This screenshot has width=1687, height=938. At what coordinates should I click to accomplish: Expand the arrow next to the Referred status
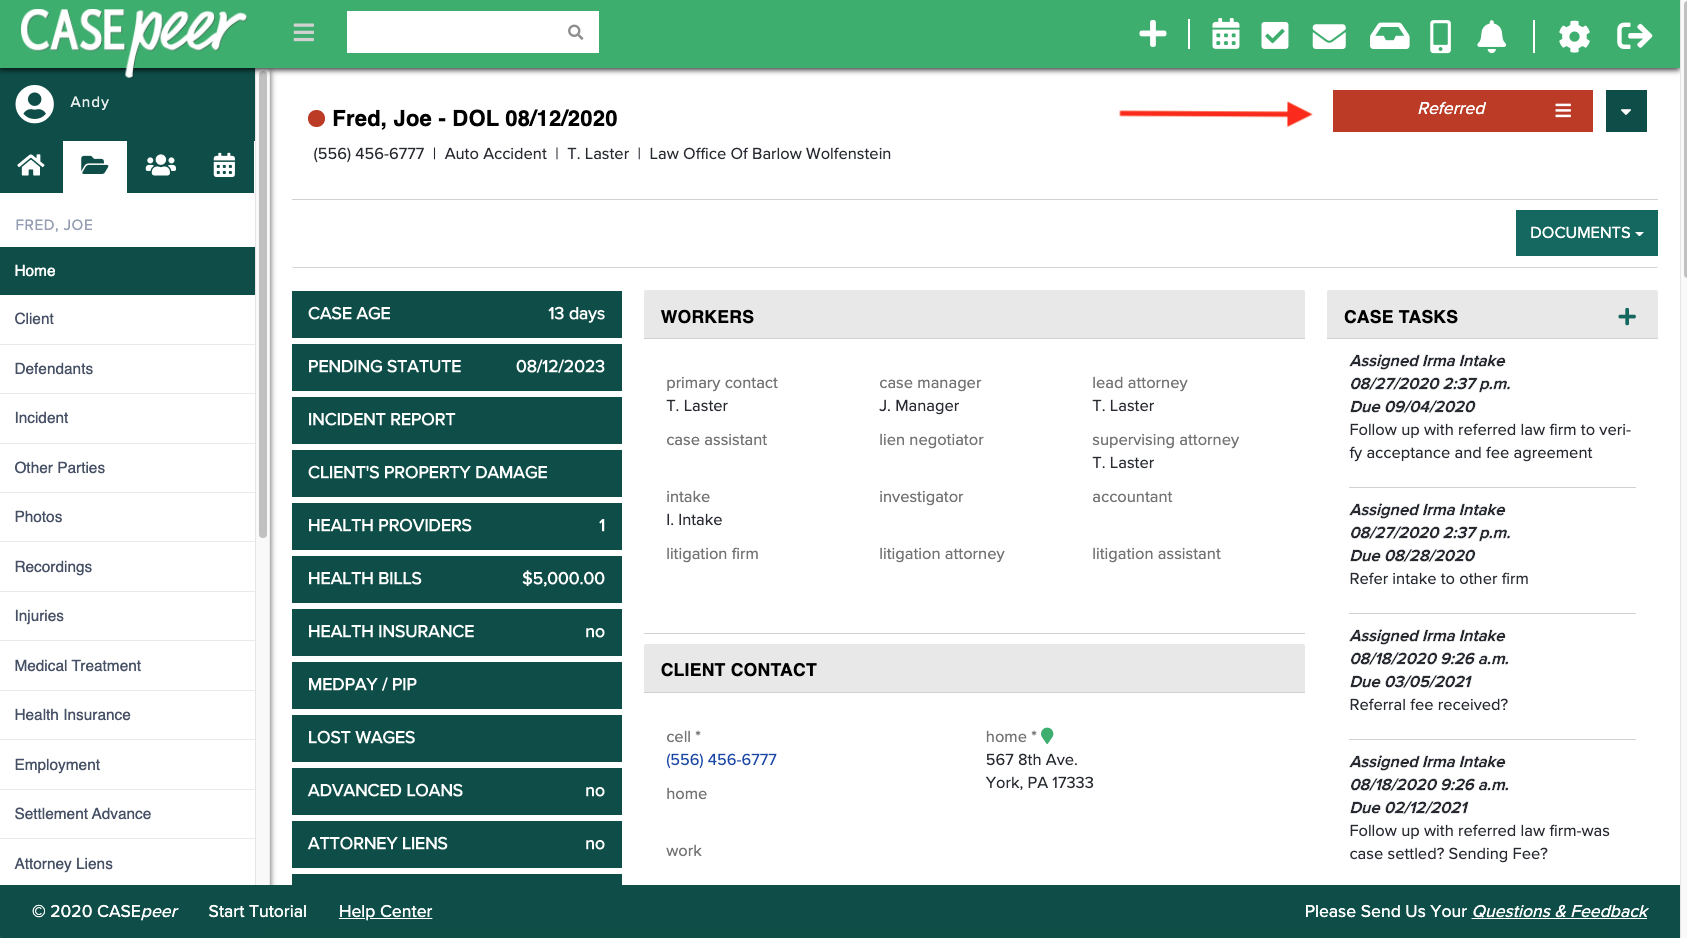(x=1626, y=110)
